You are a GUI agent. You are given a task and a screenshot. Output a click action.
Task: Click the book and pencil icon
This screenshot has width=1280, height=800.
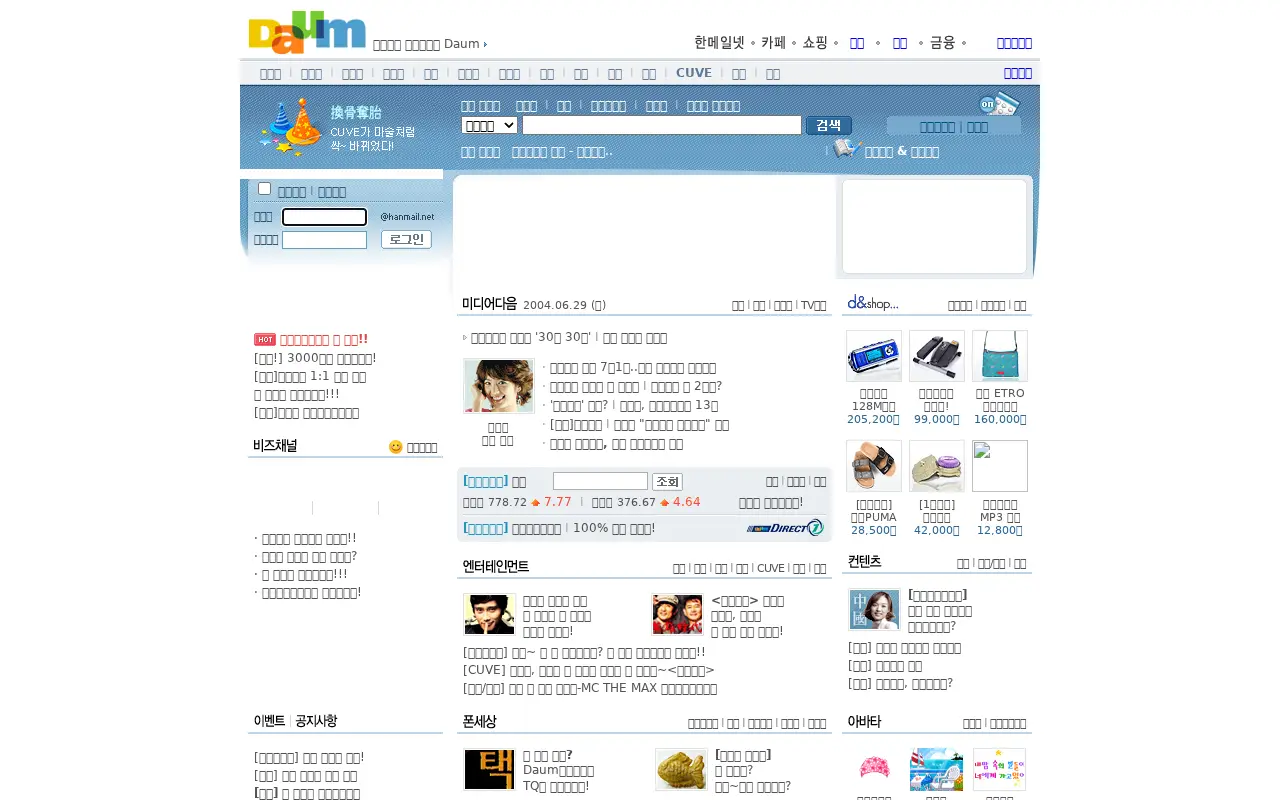pos(848,149)
